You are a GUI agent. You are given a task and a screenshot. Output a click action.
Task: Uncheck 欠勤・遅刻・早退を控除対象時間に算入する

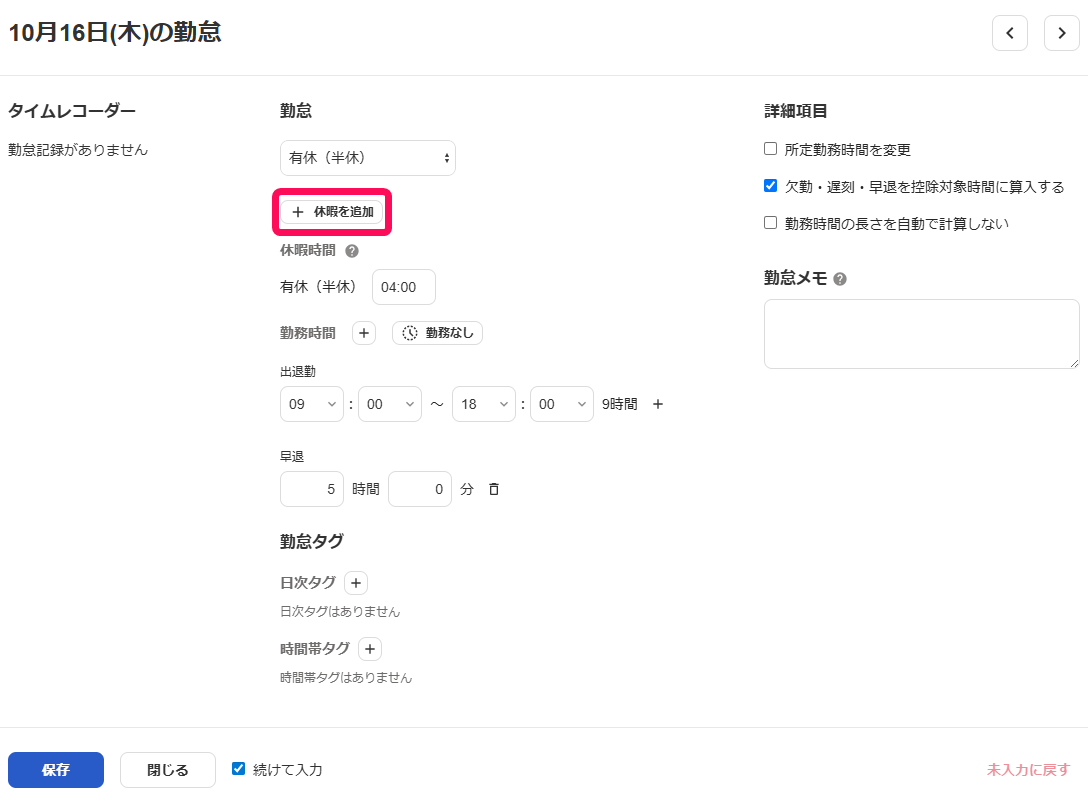pos(770,185)
